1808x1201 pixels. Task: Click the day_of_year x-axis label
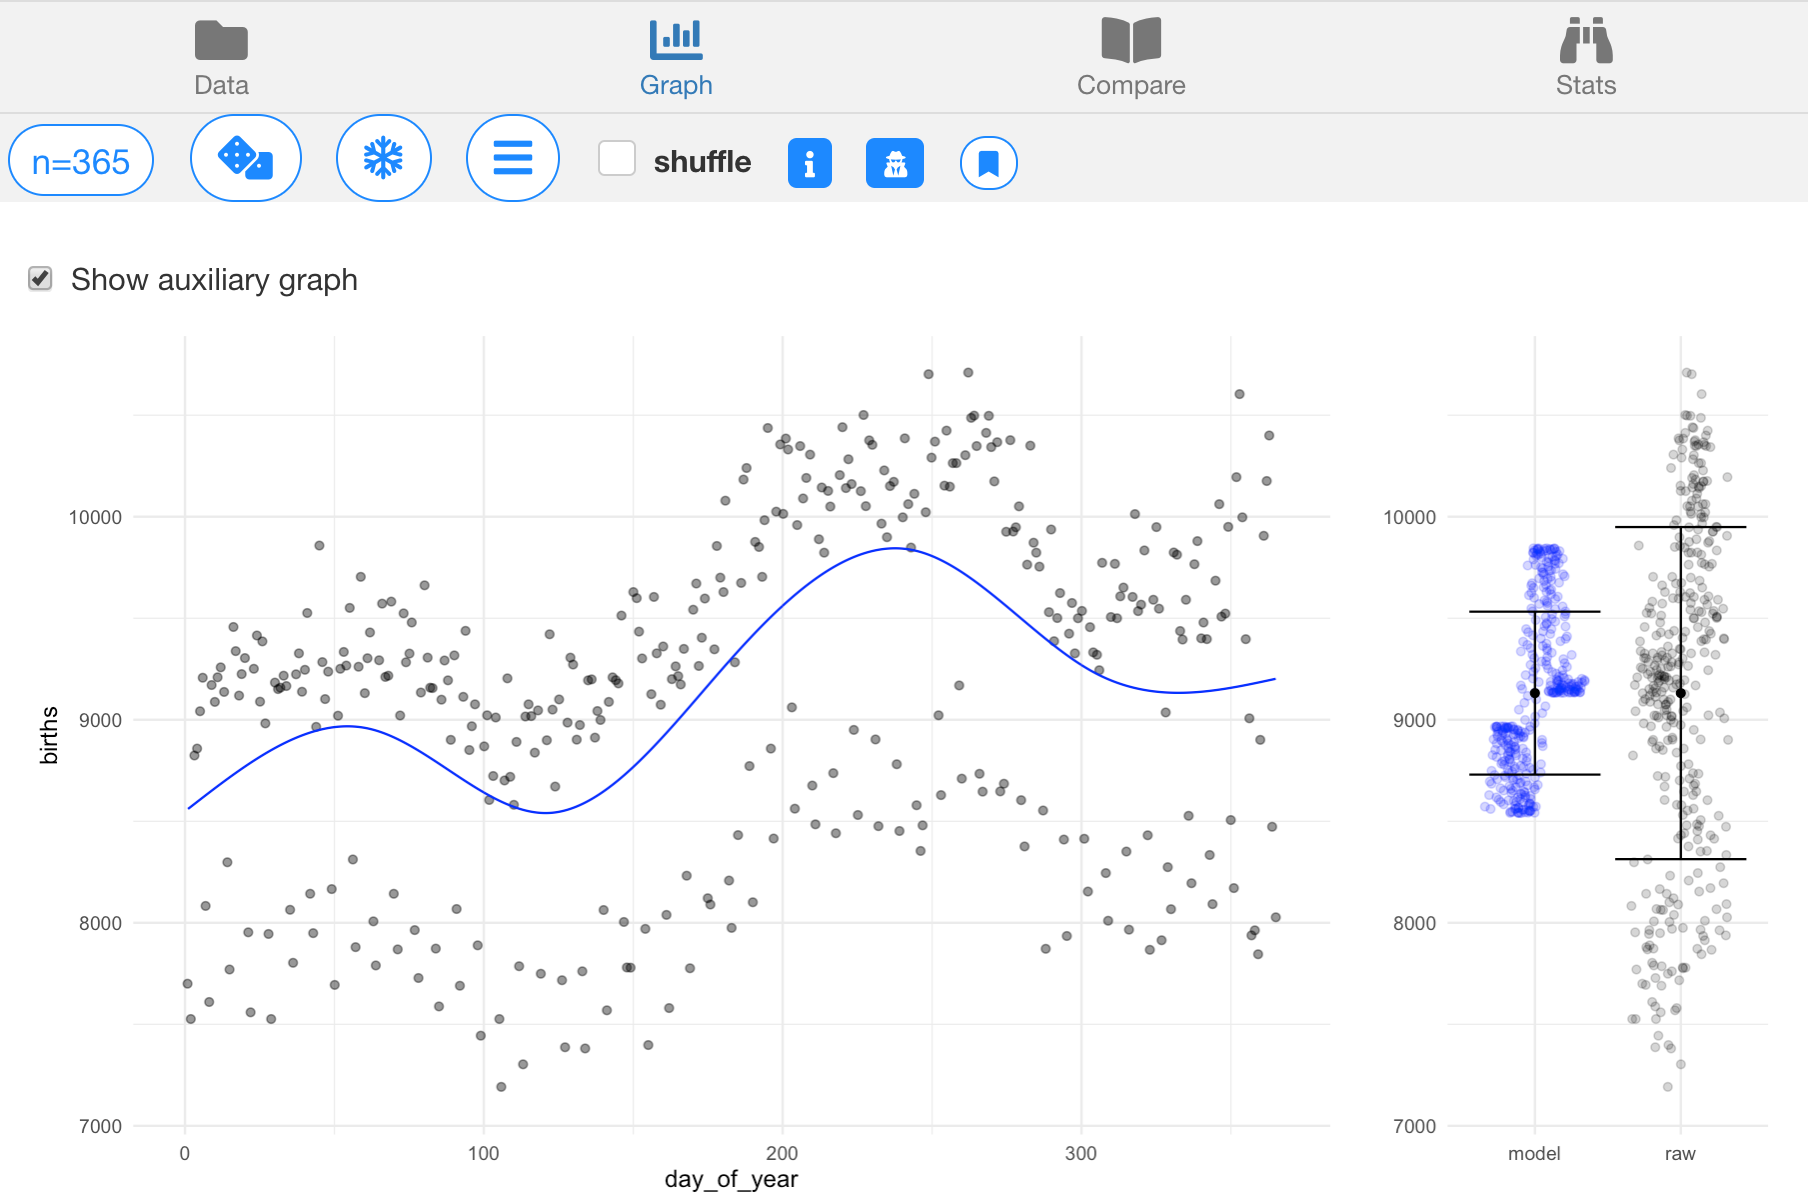[x=731, y=1179]
